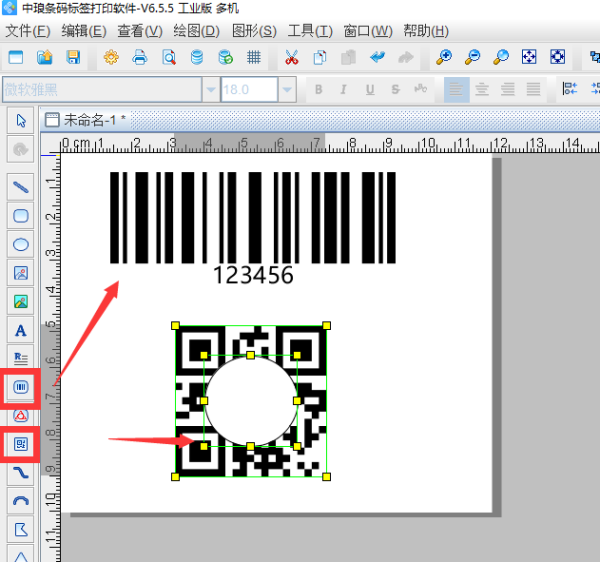Select the arrow pointer tool
Image resolution: width=600 pixels, height=562 pixels.
[21, 121]
